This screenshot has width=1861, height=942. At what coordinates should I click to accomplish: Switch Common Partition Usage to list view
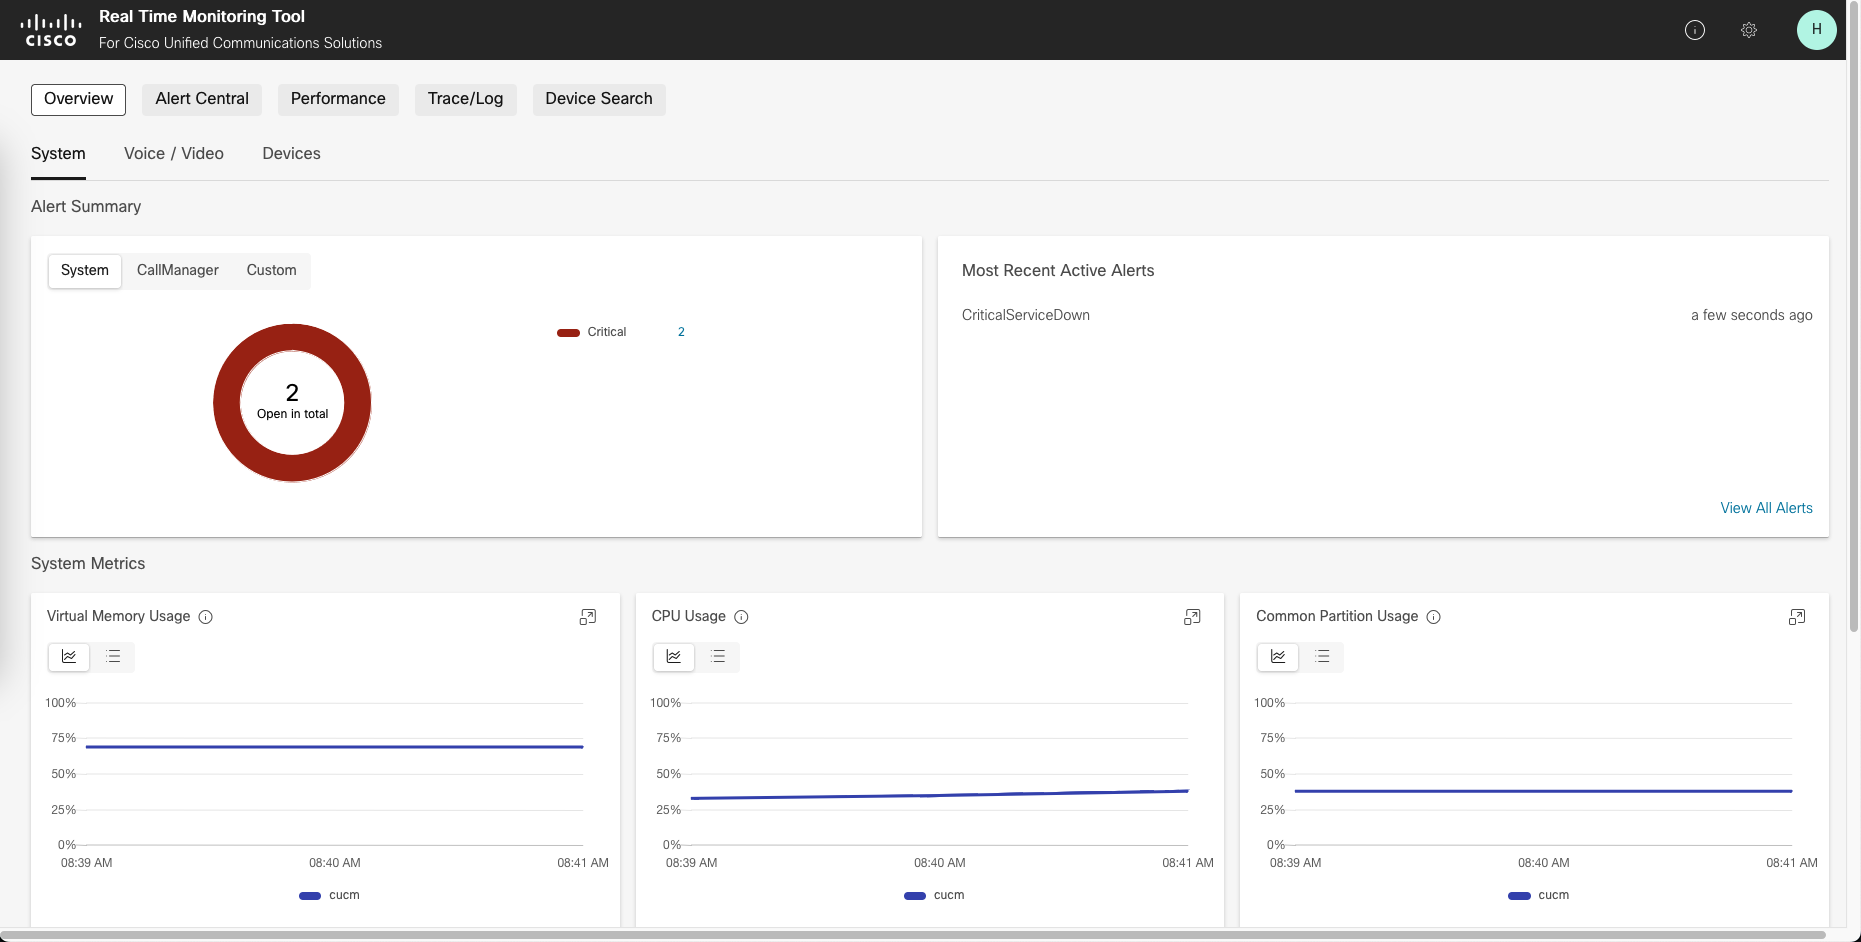coord(1322,657)
